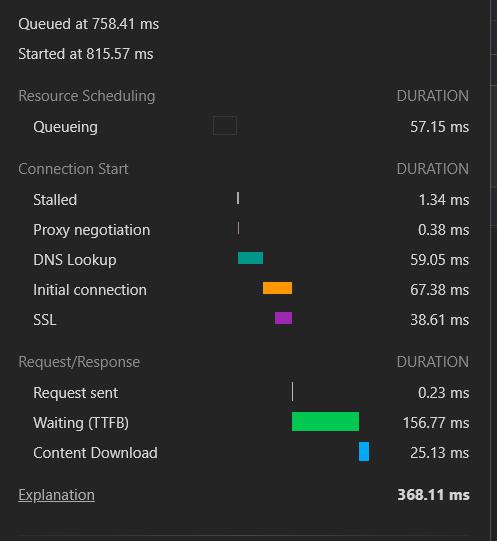The height and width of the screenshot is (541, 497).
Task: Click the total 368.11 ms value
Action: pos(433,495)
